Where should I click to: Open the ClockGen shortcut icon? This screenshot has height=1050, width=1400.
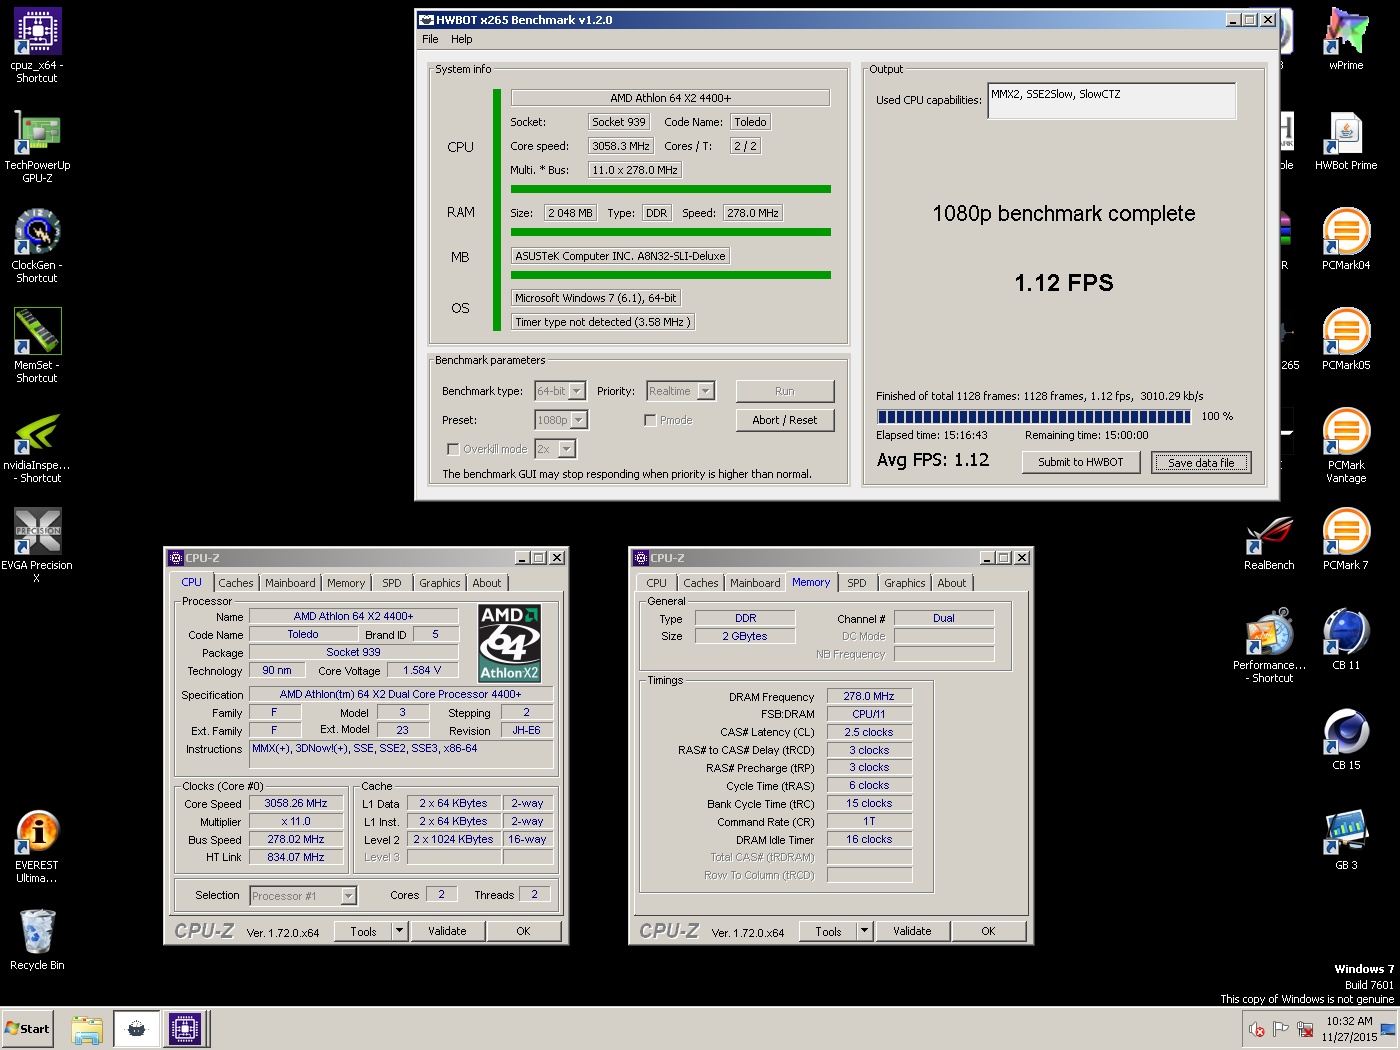coord(37,245)
